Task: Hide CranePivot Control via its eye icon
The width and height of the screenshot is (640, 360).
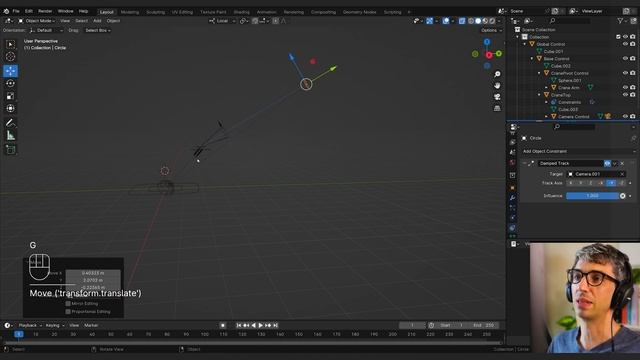Action: coord(625,73)
